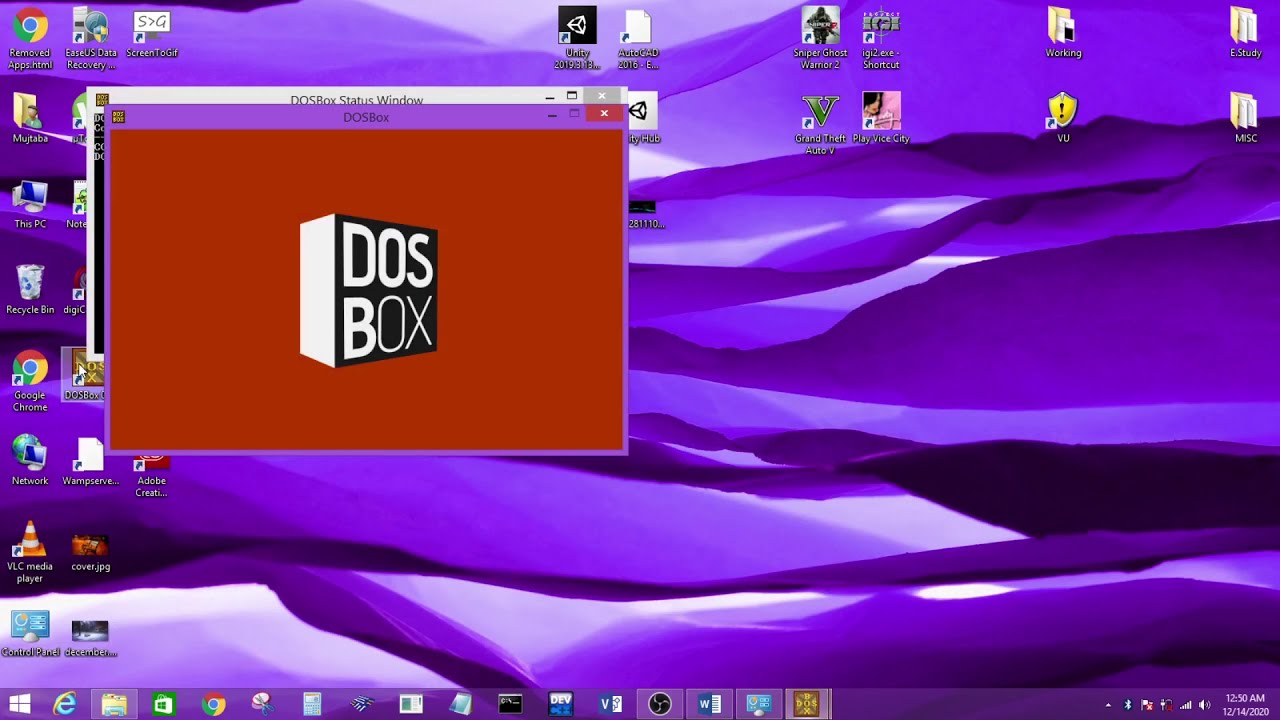Select the Google Chrome desktop shortcut
Image resolution: width=1280 pixels, height=720 pixels.
pos(30,382)
